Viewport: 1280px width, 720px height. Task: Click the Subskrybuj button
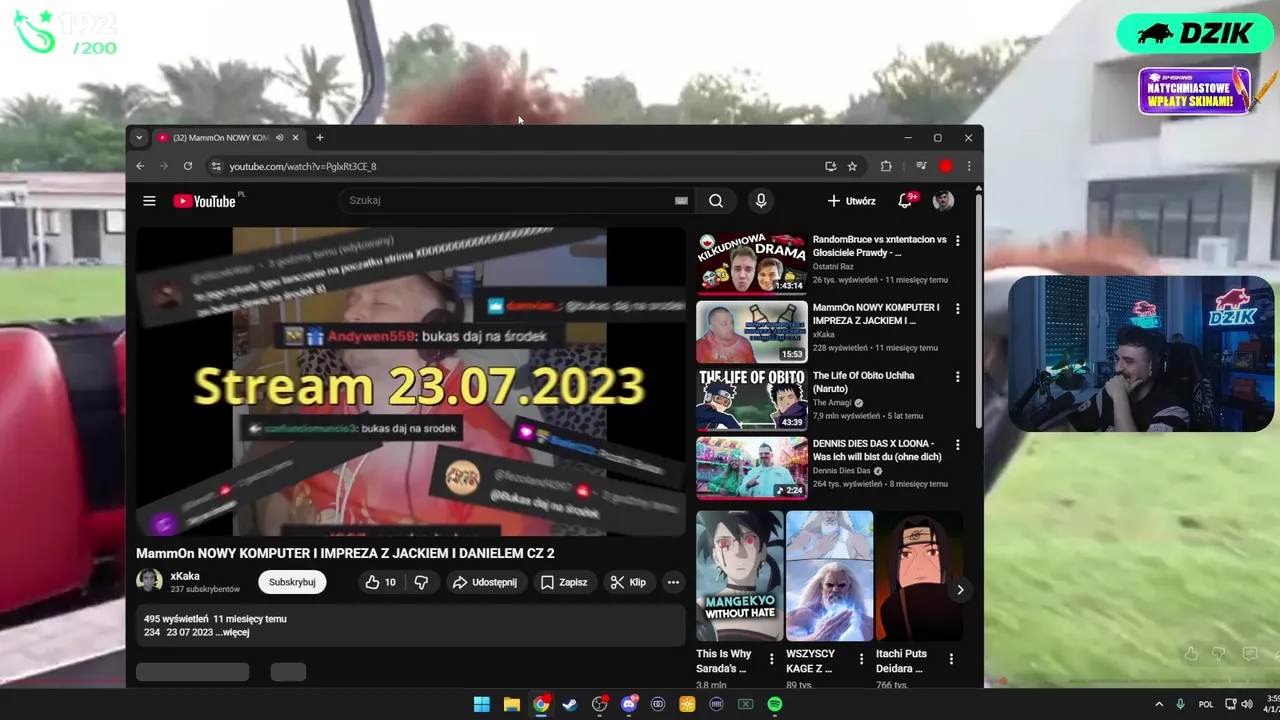292,582
